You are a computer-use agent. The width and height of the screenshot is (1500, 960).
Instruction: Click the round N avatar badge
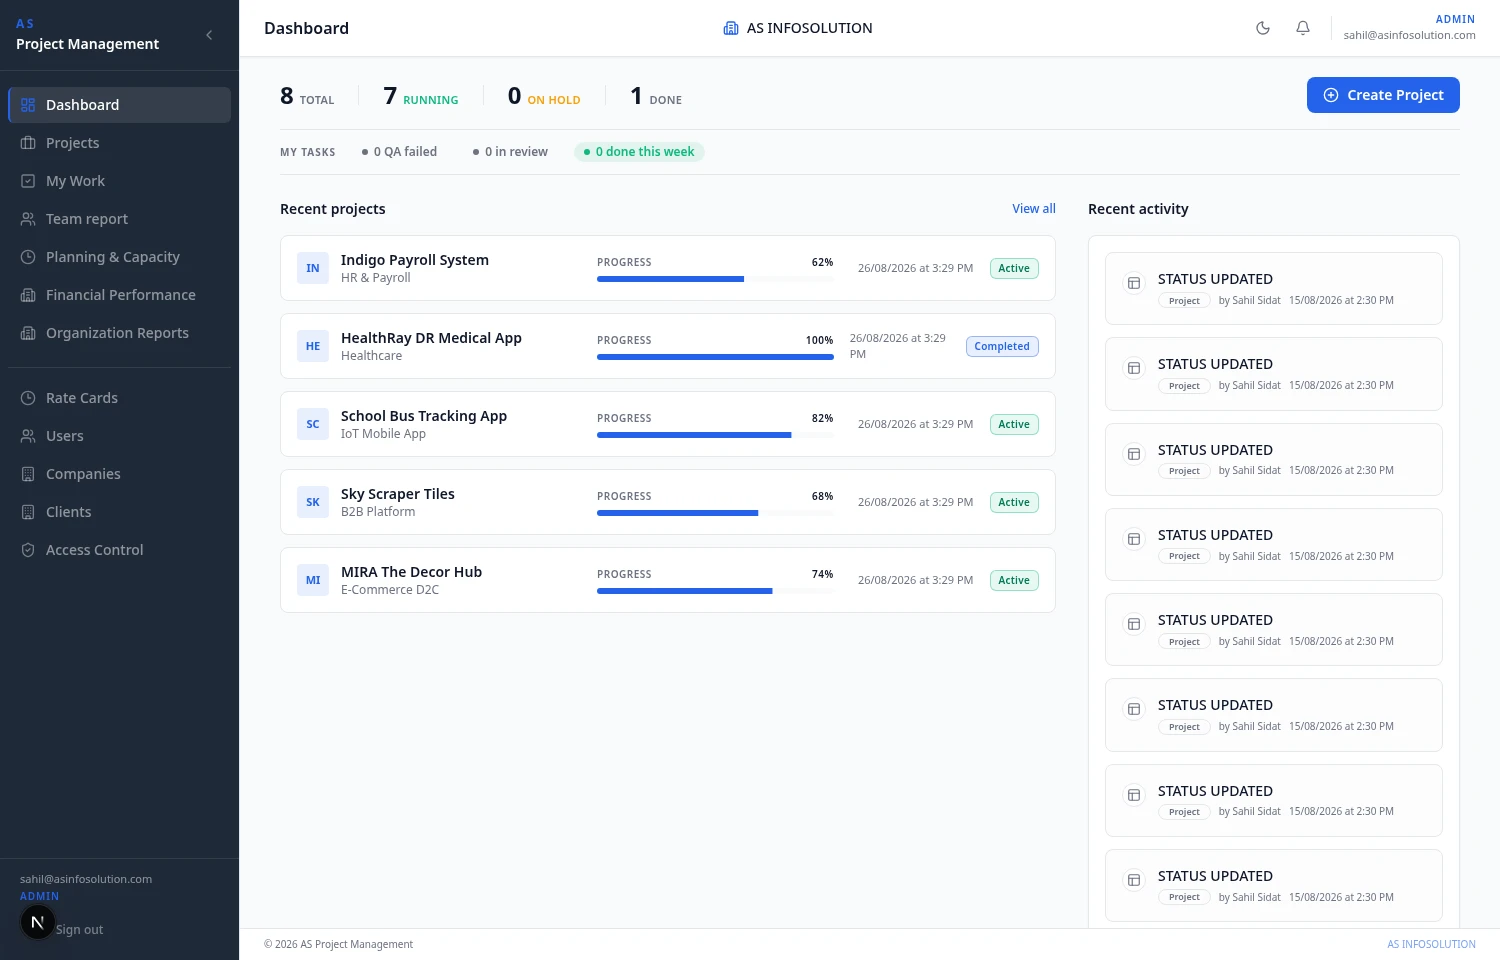(x=37, y=922)
